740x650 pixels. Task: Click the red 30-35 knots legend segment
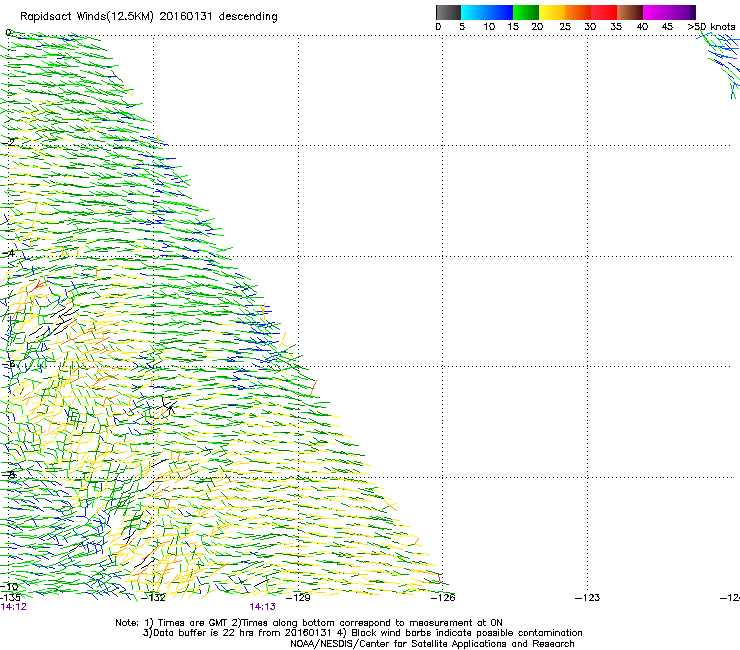click(604, 12)
